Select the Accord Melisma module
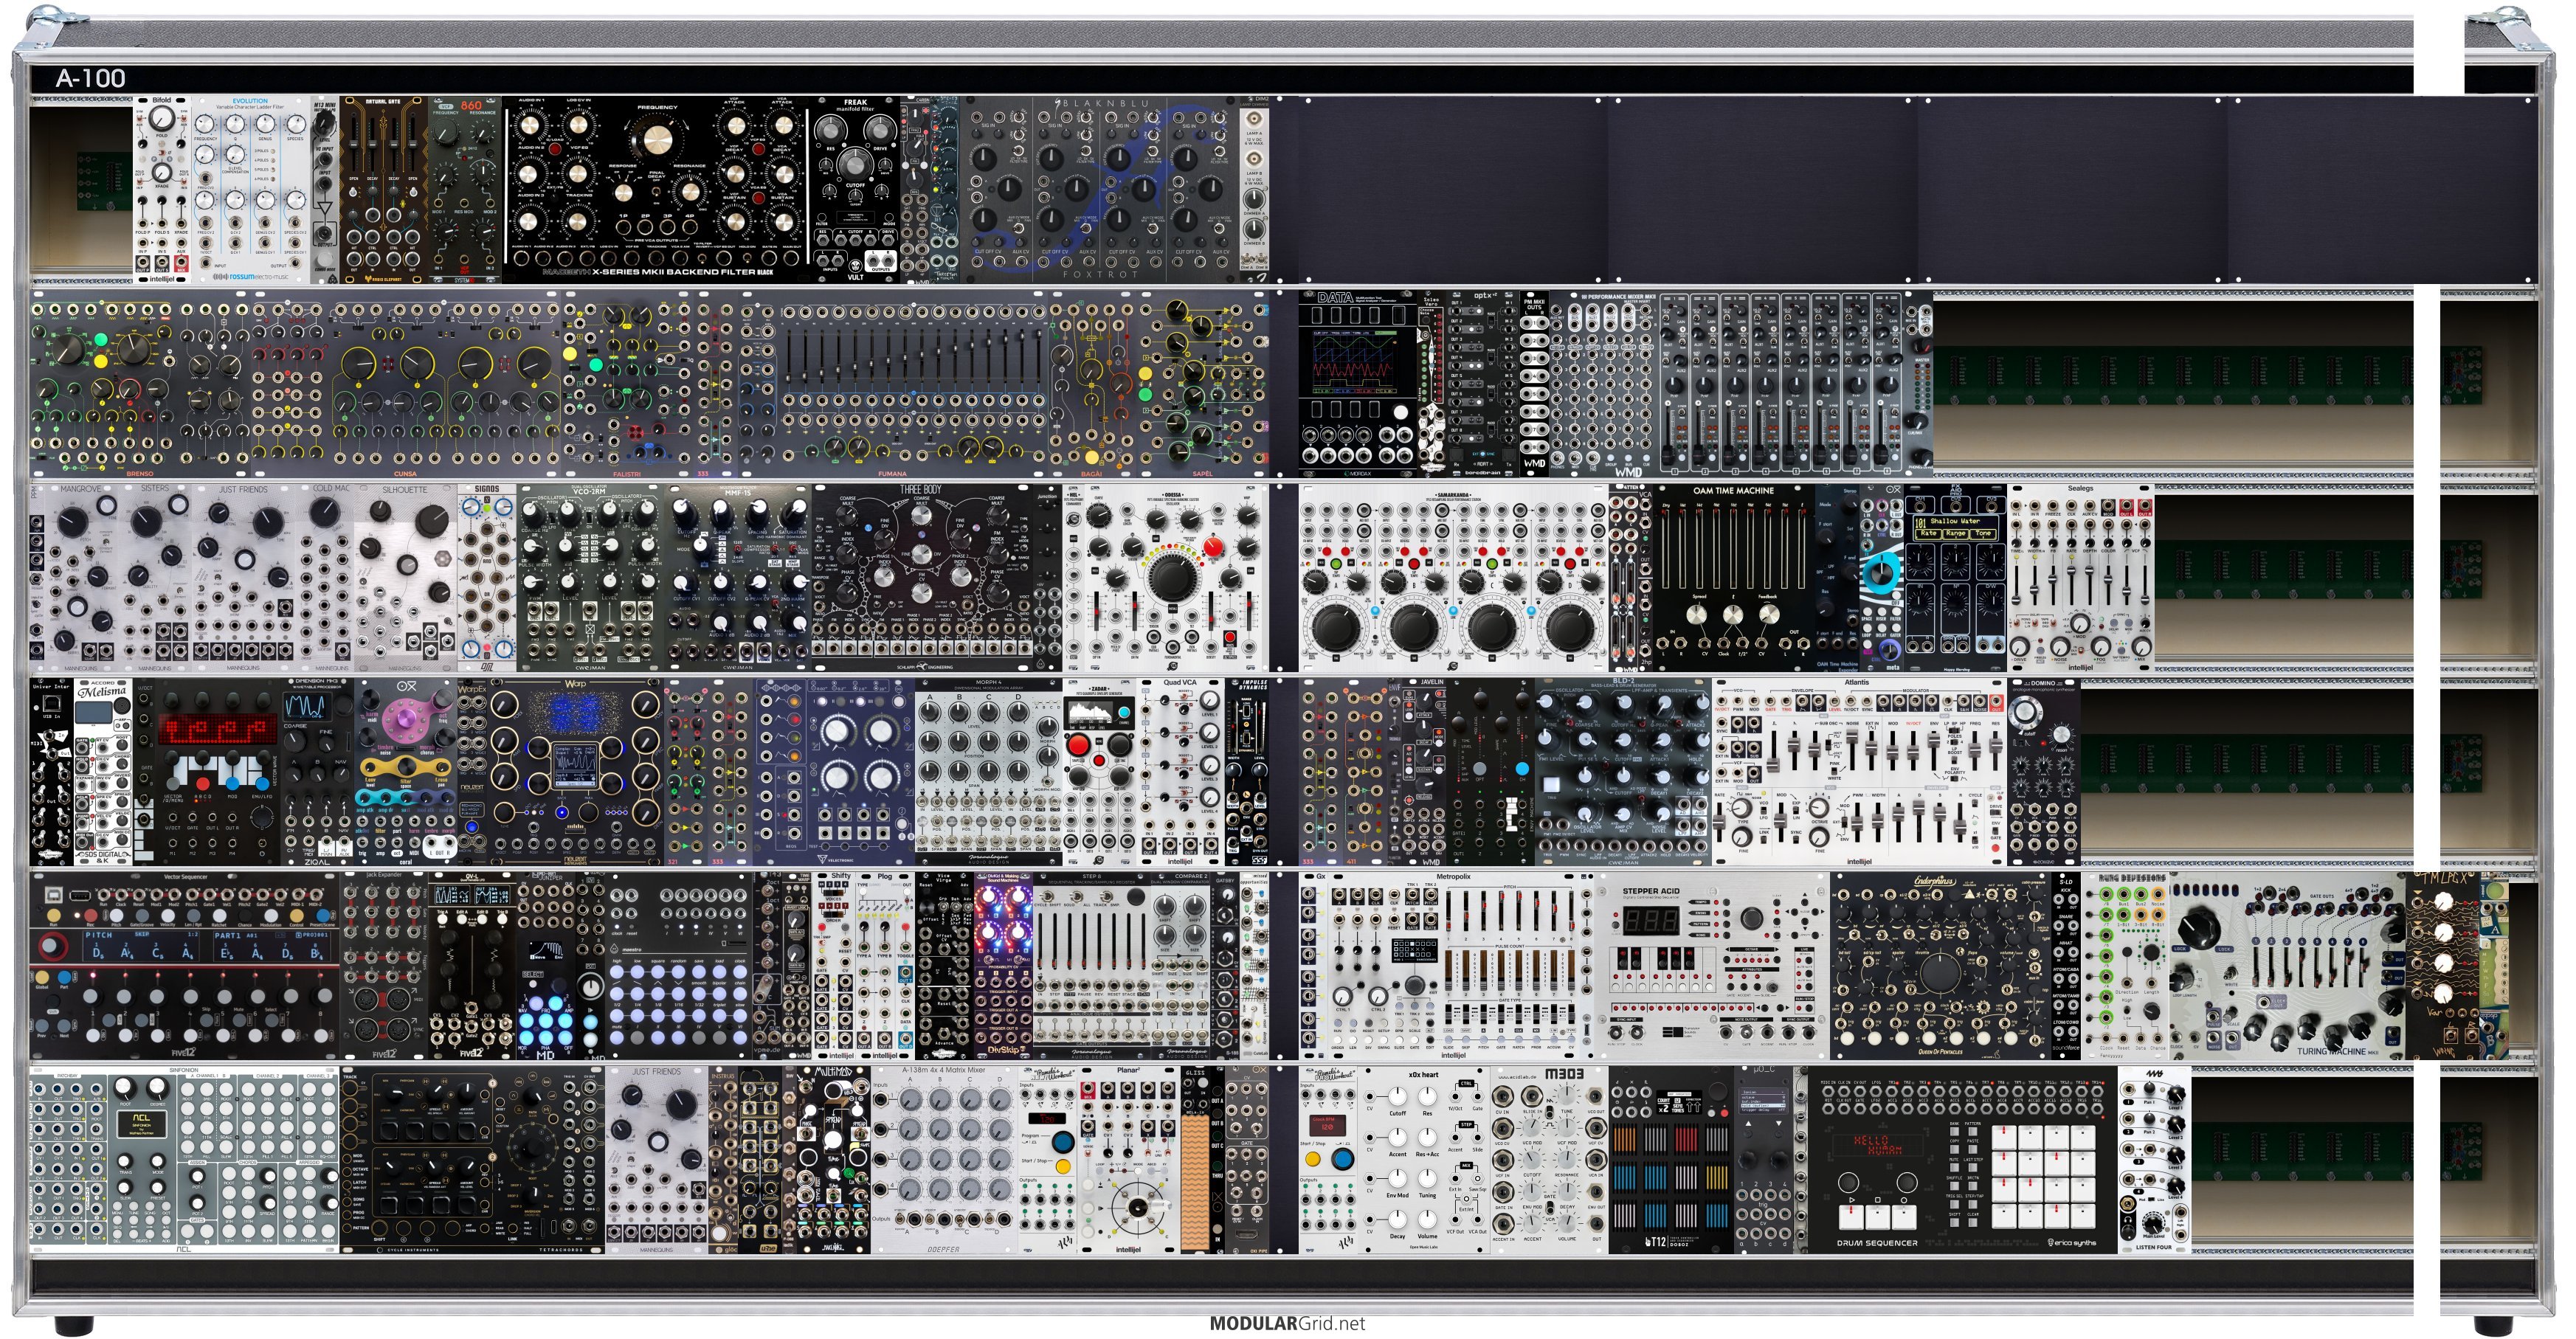Image resolution: width=2576 pixels, height=1339 pixels. [x=103, y=772]
